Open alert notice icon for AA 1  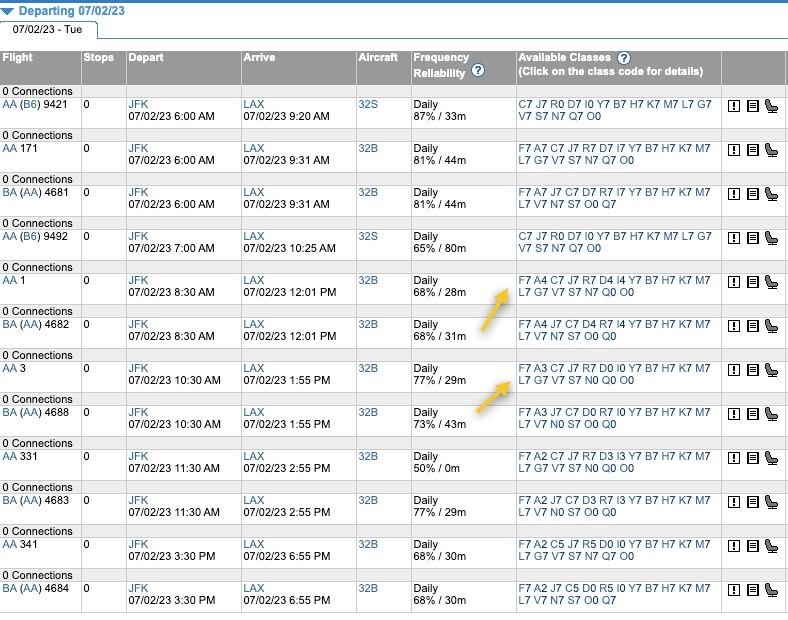coord(734,282)
